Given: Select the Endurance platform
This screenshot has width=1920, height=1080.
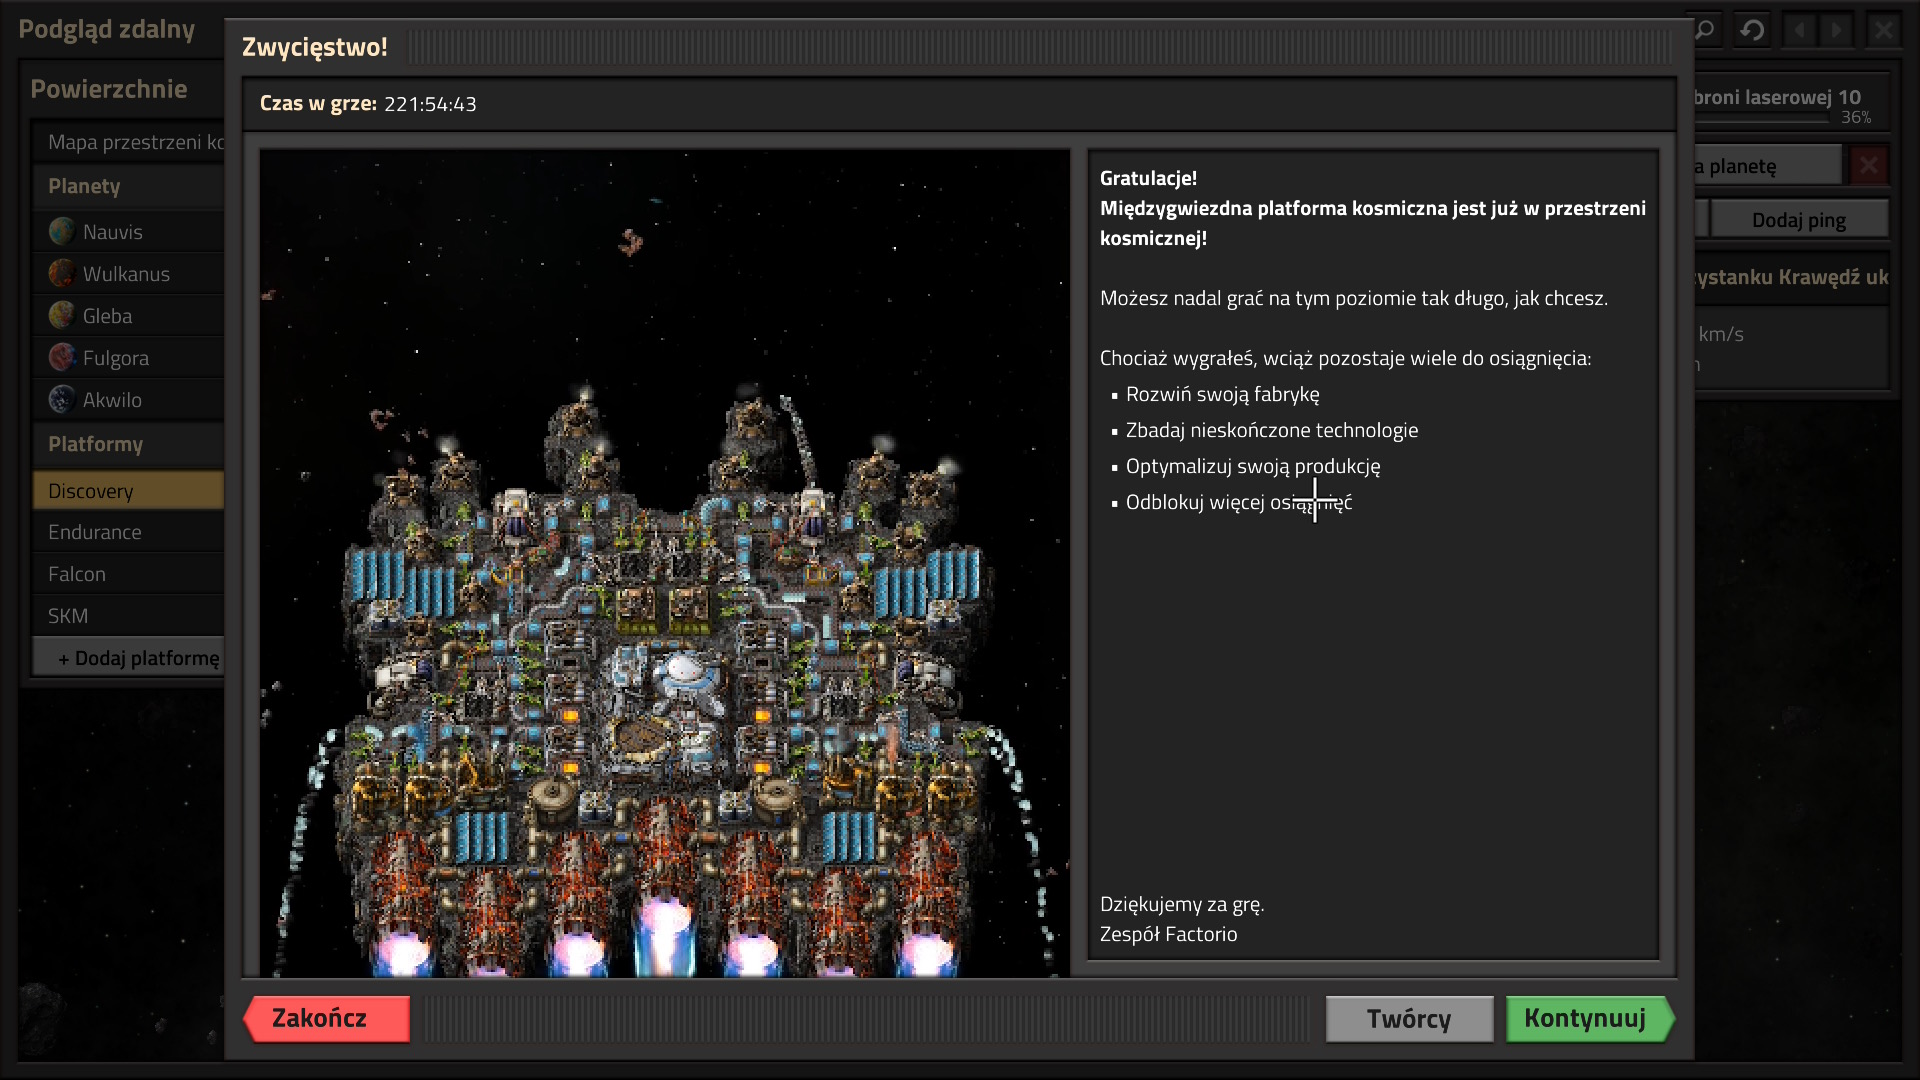Looking at the screenshot, I should pyautogui.click(x=129, y=532).
